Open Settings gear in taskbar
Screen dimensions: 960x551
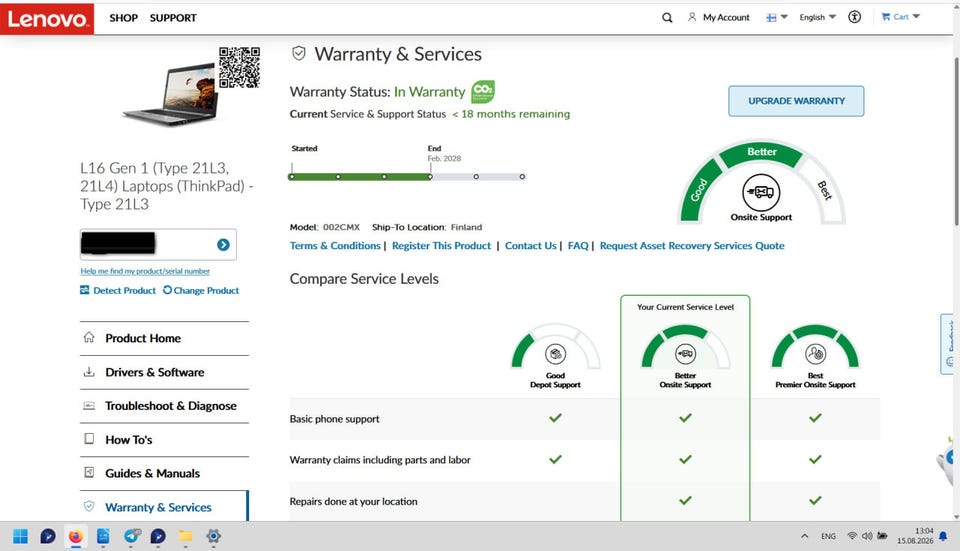213,536
